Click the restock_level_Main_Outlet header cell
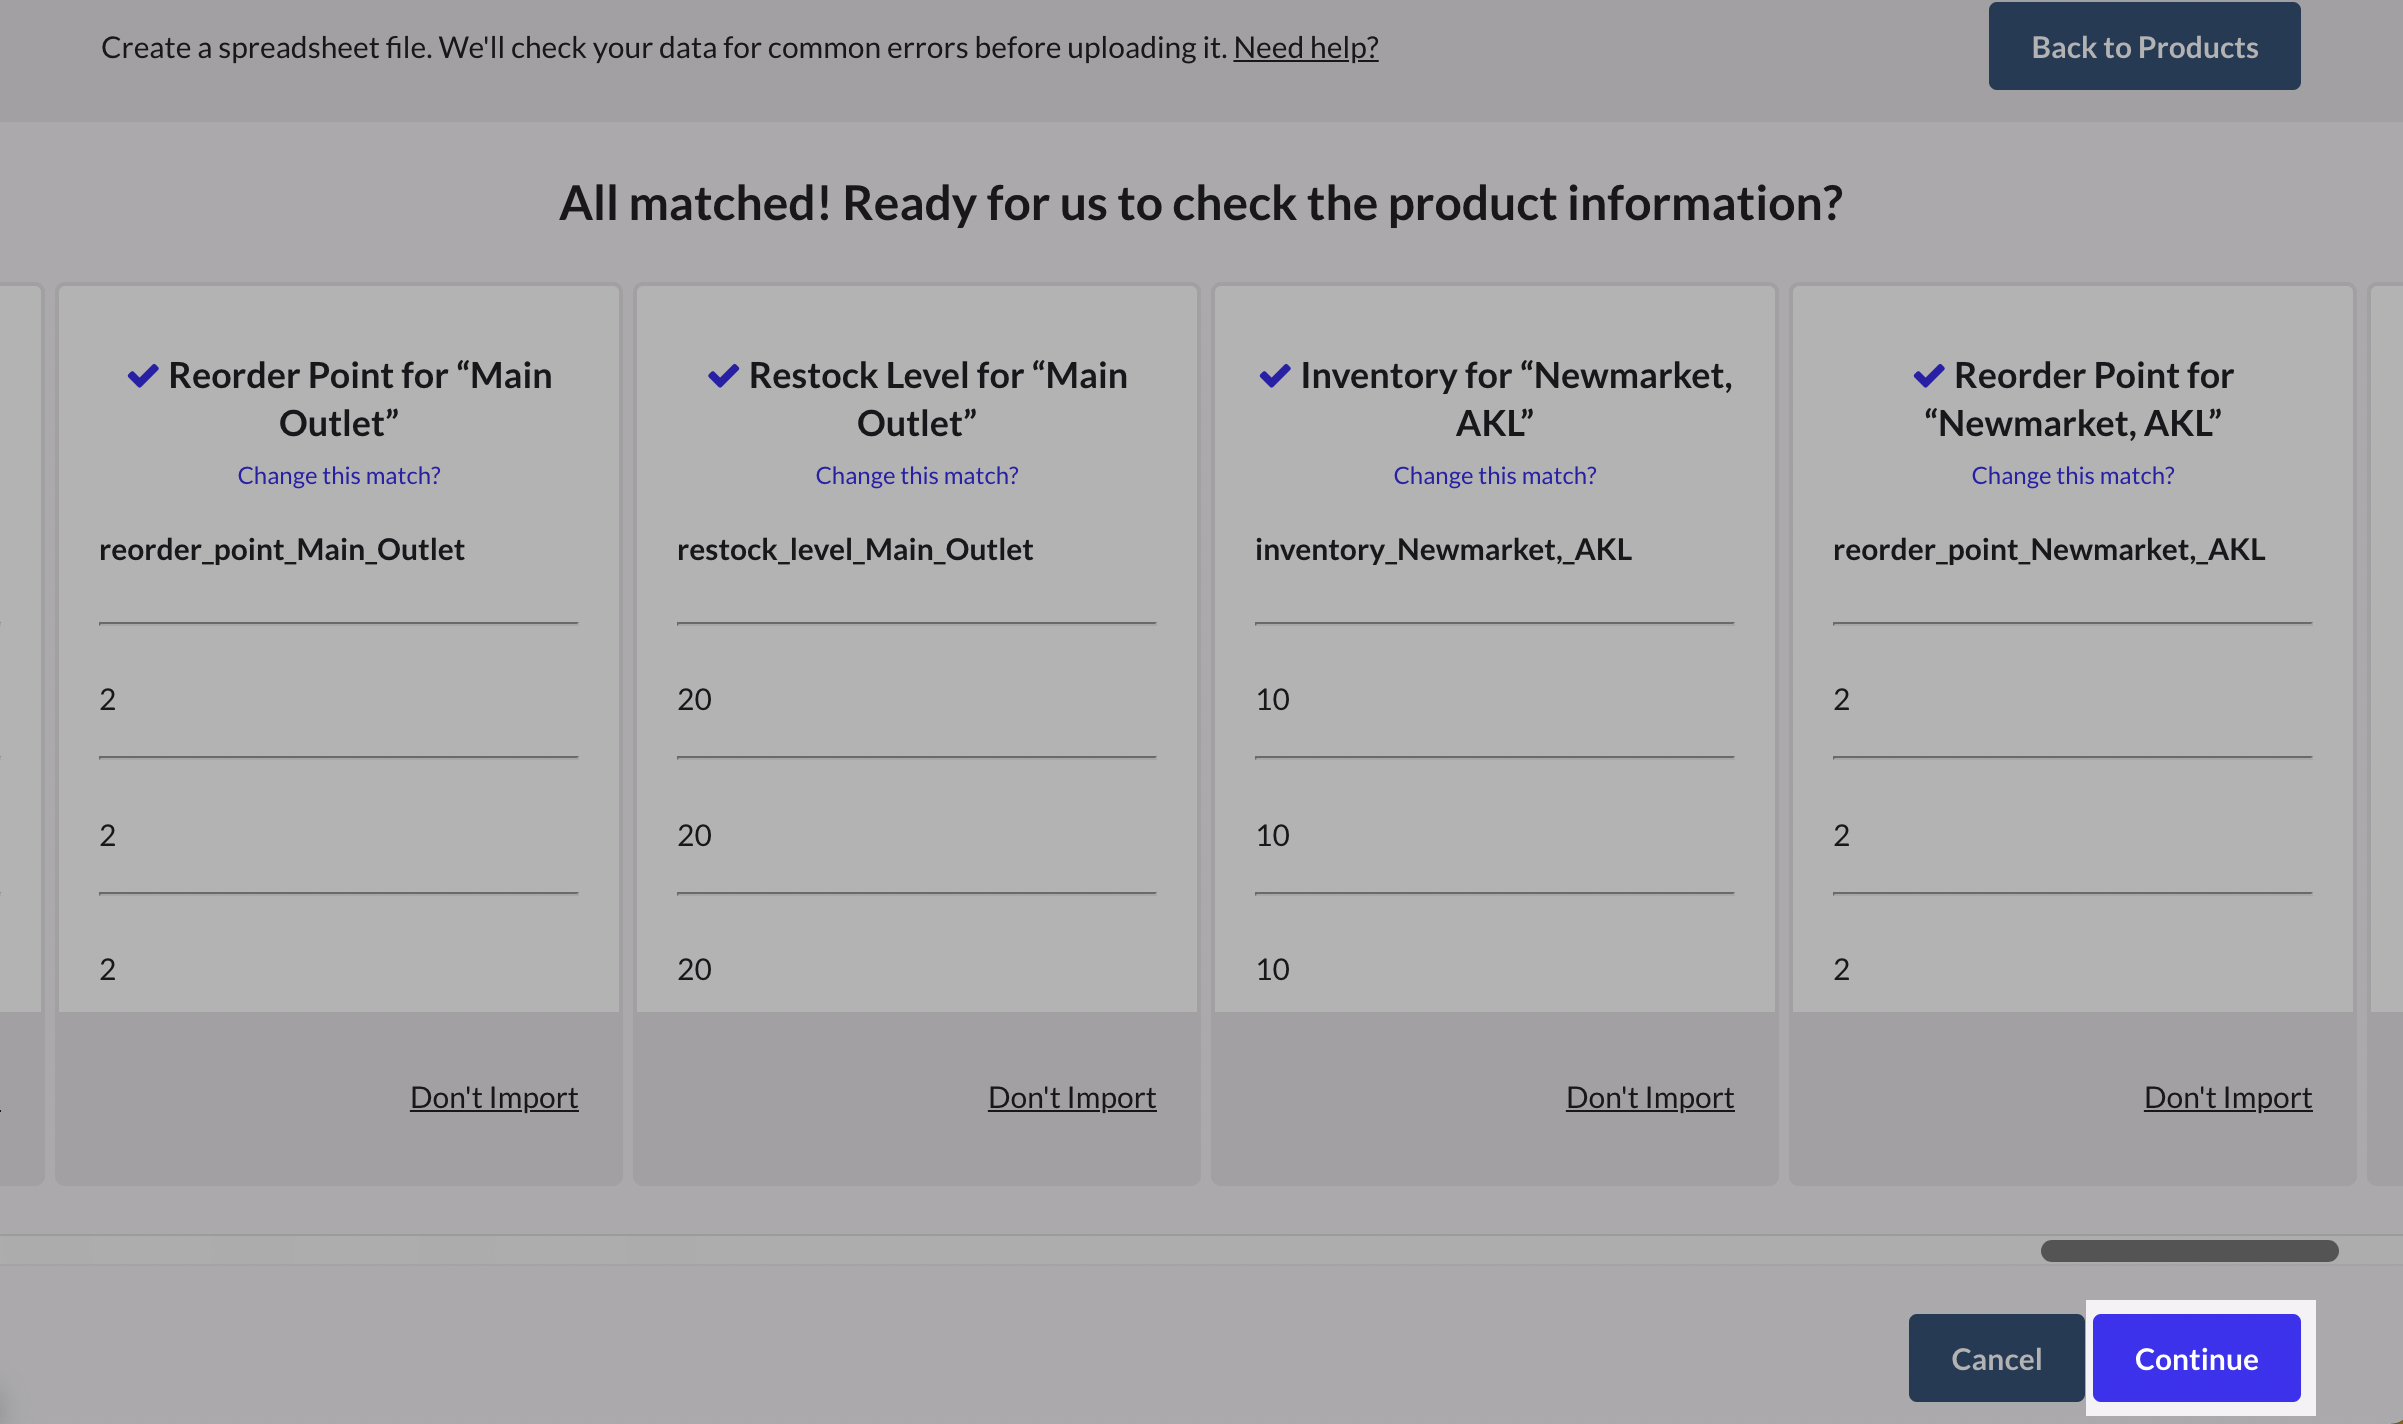This screenshot has height=1424, width=2403. click(x=854, y=549)
